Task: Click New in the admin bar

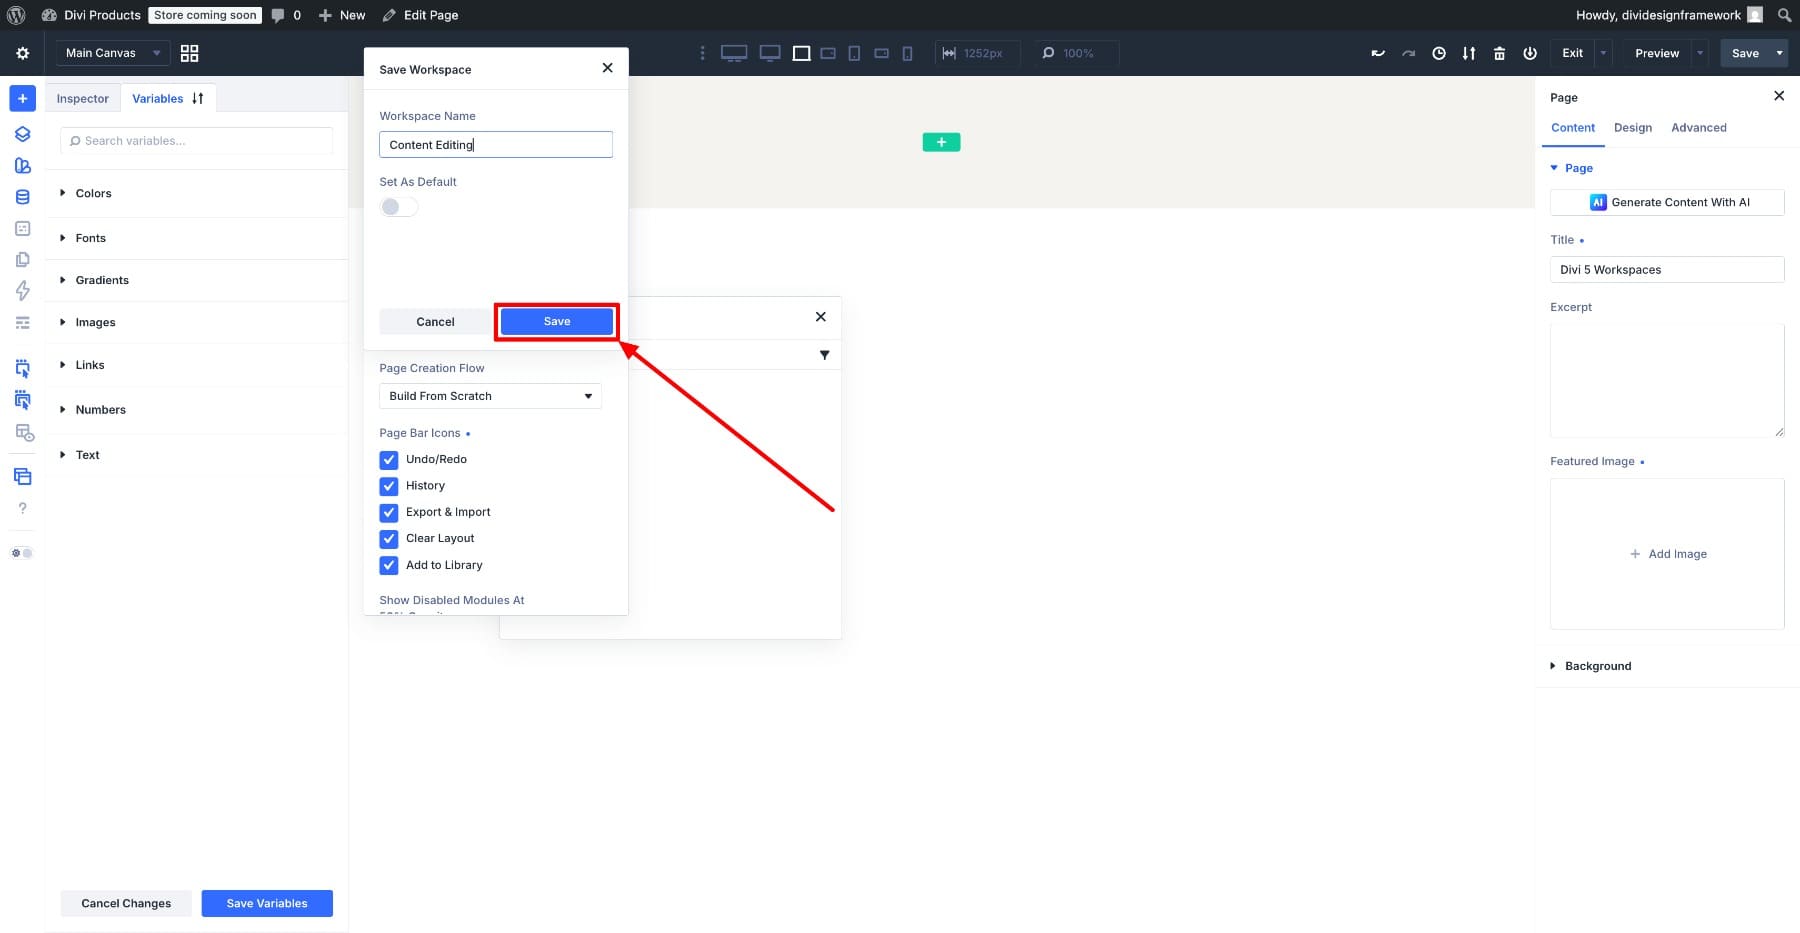Action: coord(342,15)
